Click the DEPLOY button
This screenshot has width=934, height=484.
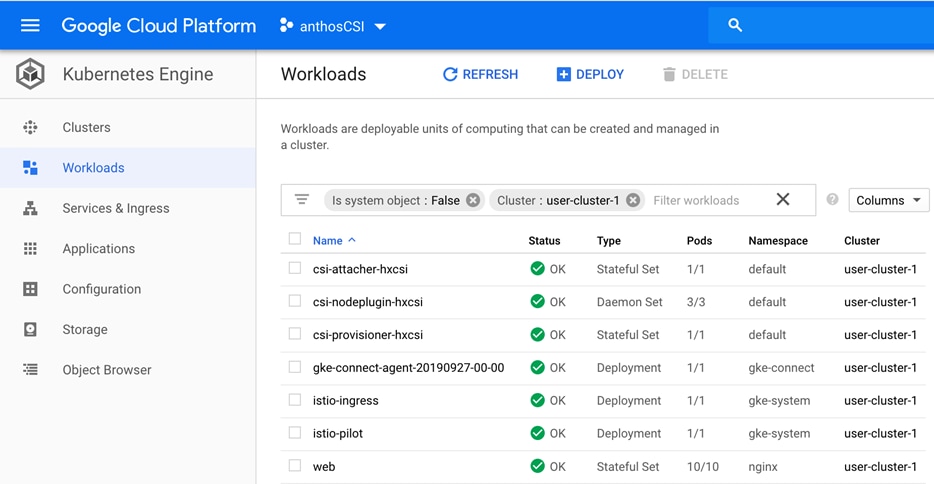(590, 74)
